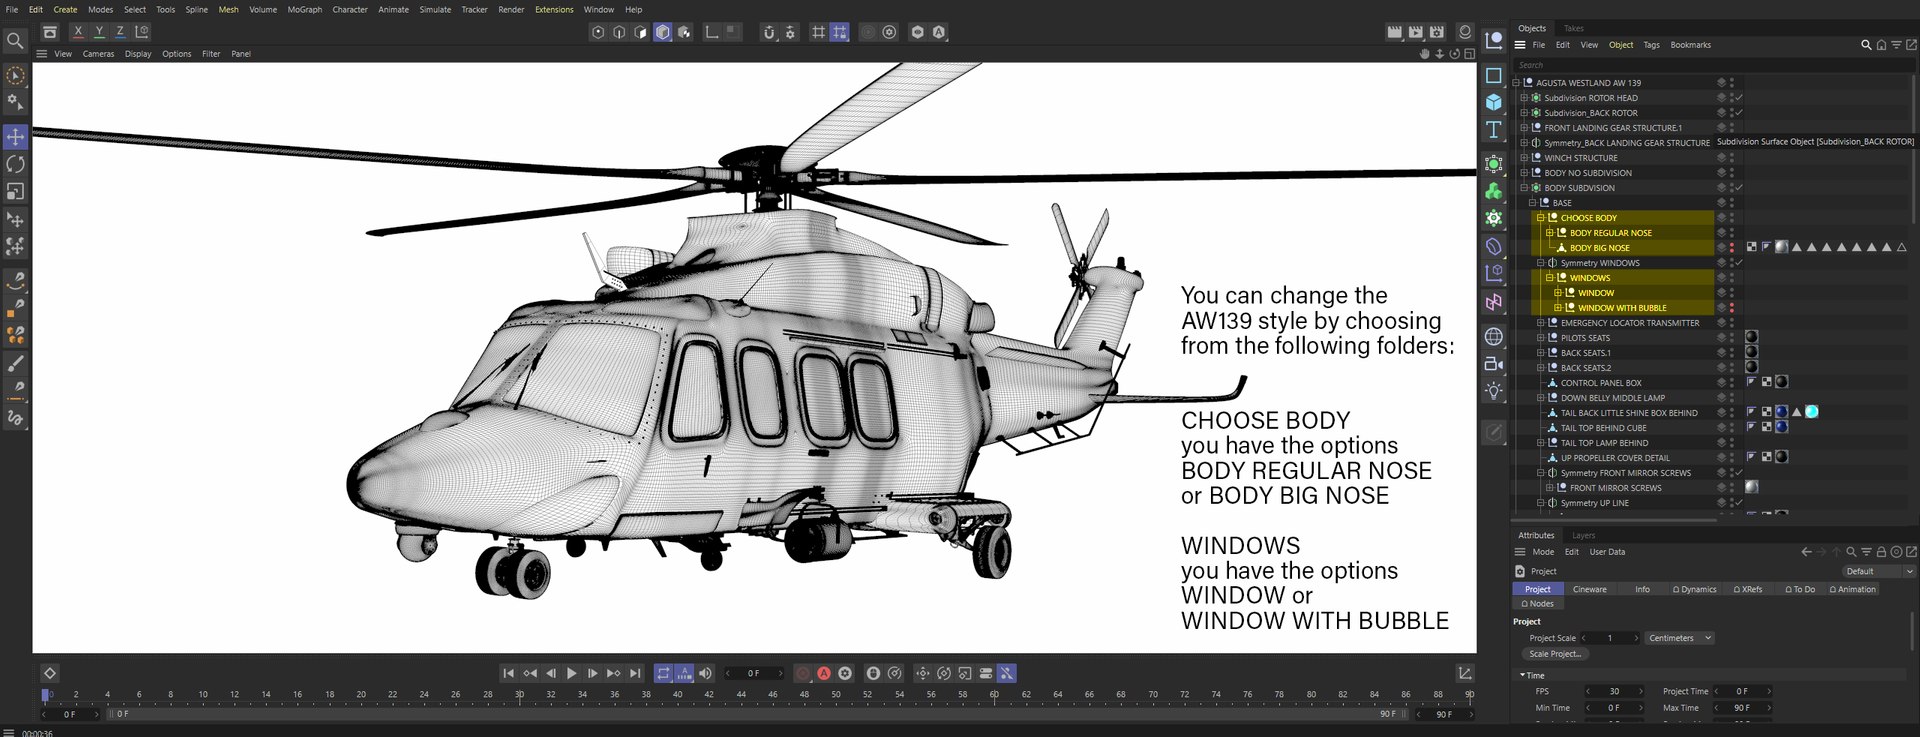The width and height of the screenshot is (1920, 737).
Task: Toggle the highlighted workplane grid snap icon
Action: (x=839, y=32)
